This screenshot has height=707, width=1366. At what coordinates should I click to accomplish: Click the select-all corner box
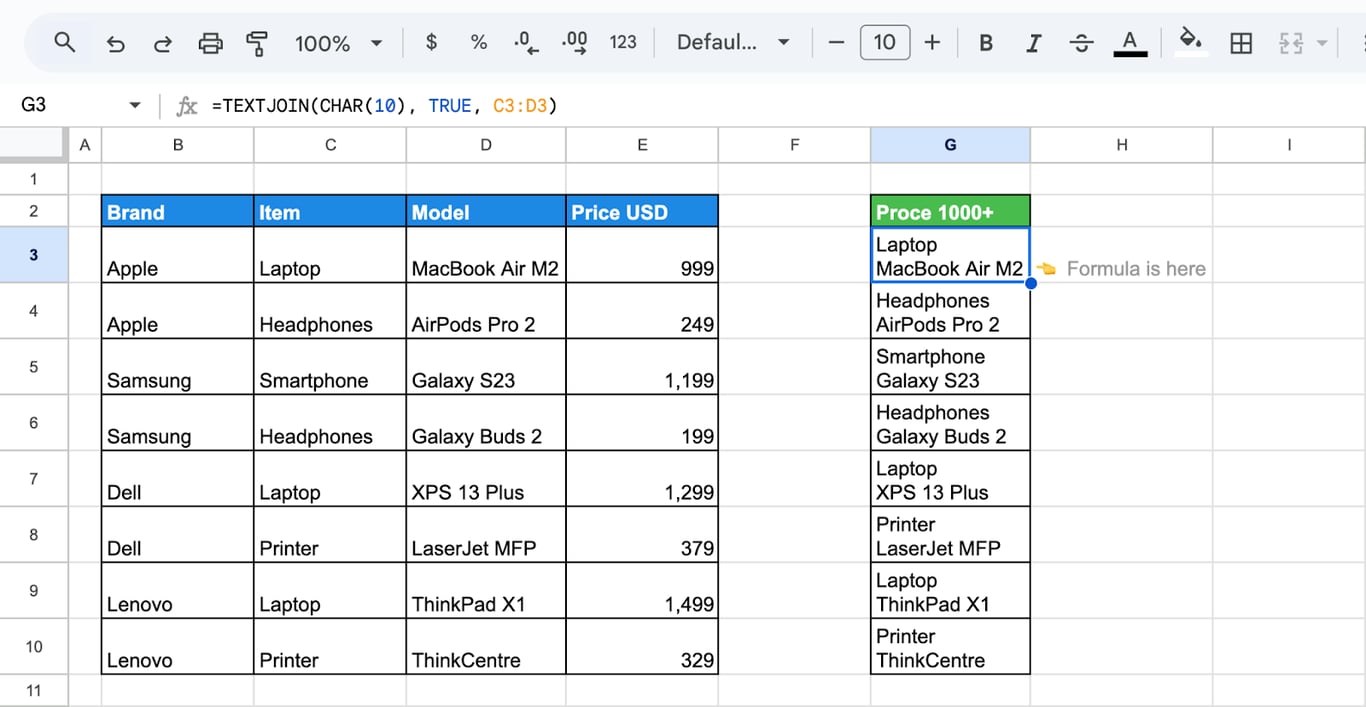tap(34, 145)
